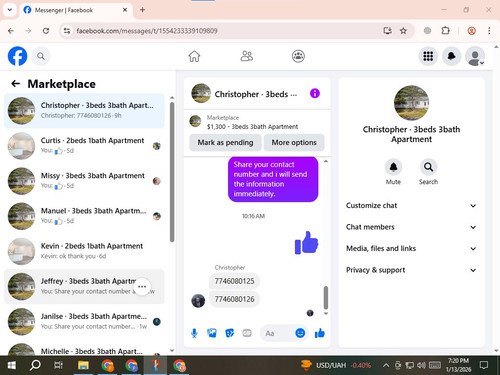Bookmark this page with star
The height and width of the screenshot is (375, 500).
[x=403, y=31]
